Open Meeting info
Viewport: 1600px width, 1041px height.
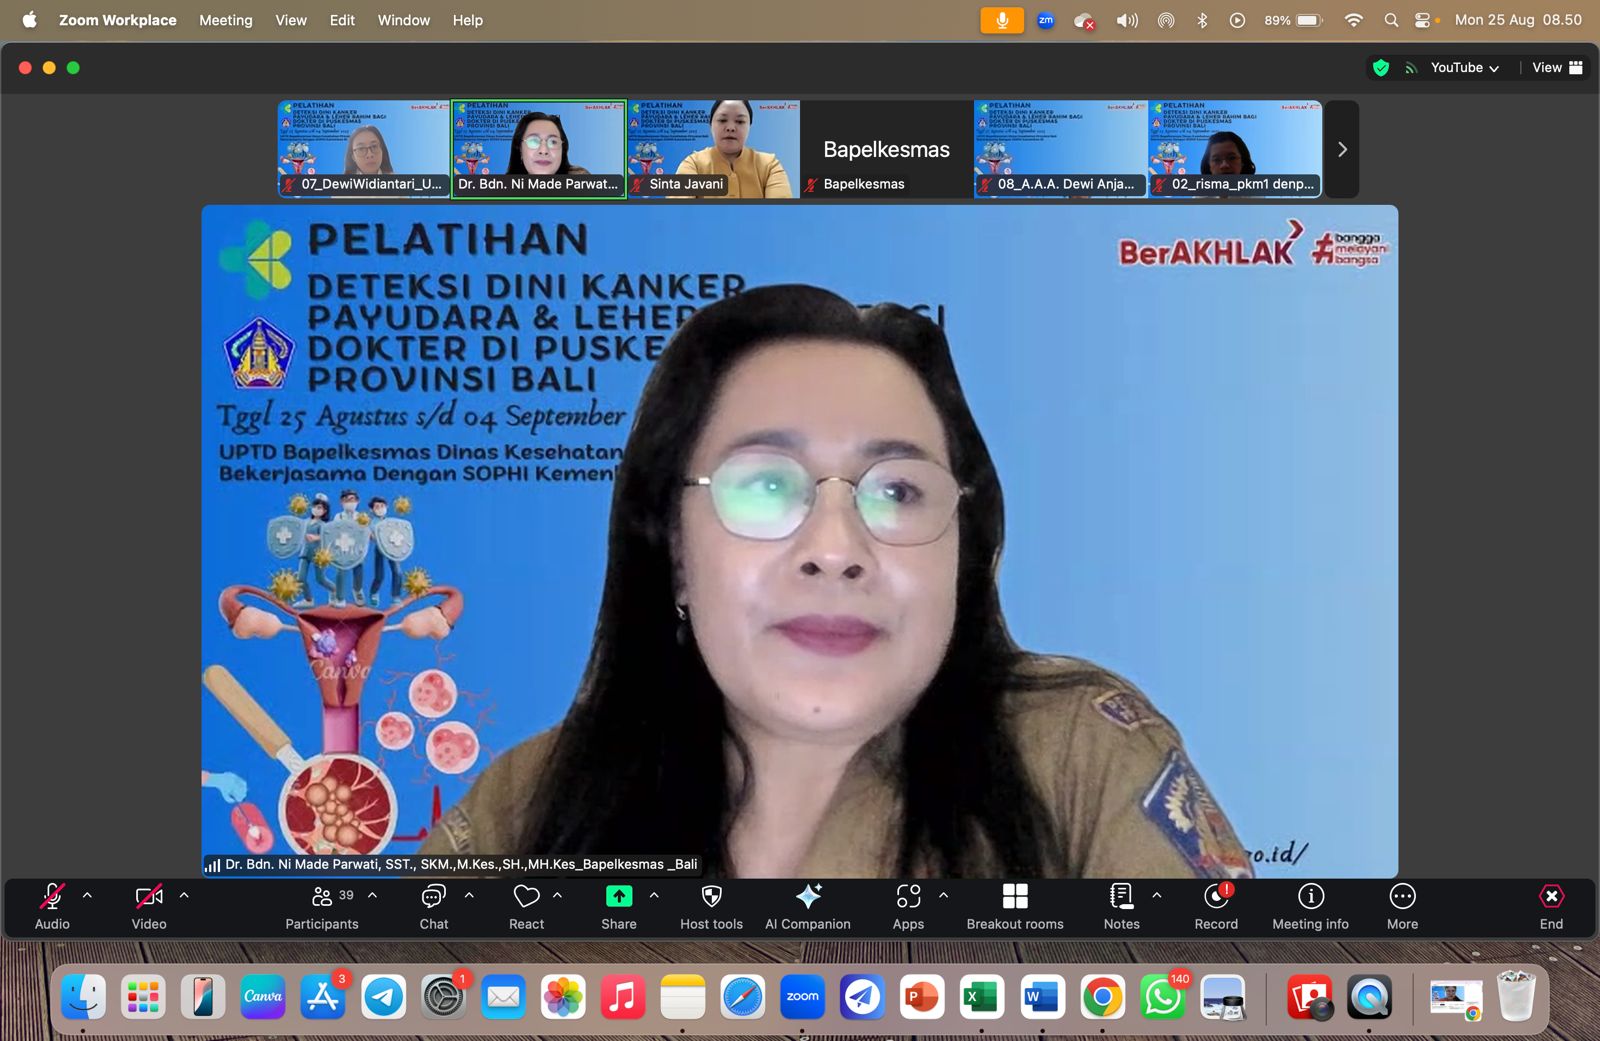click(1310, 907)
